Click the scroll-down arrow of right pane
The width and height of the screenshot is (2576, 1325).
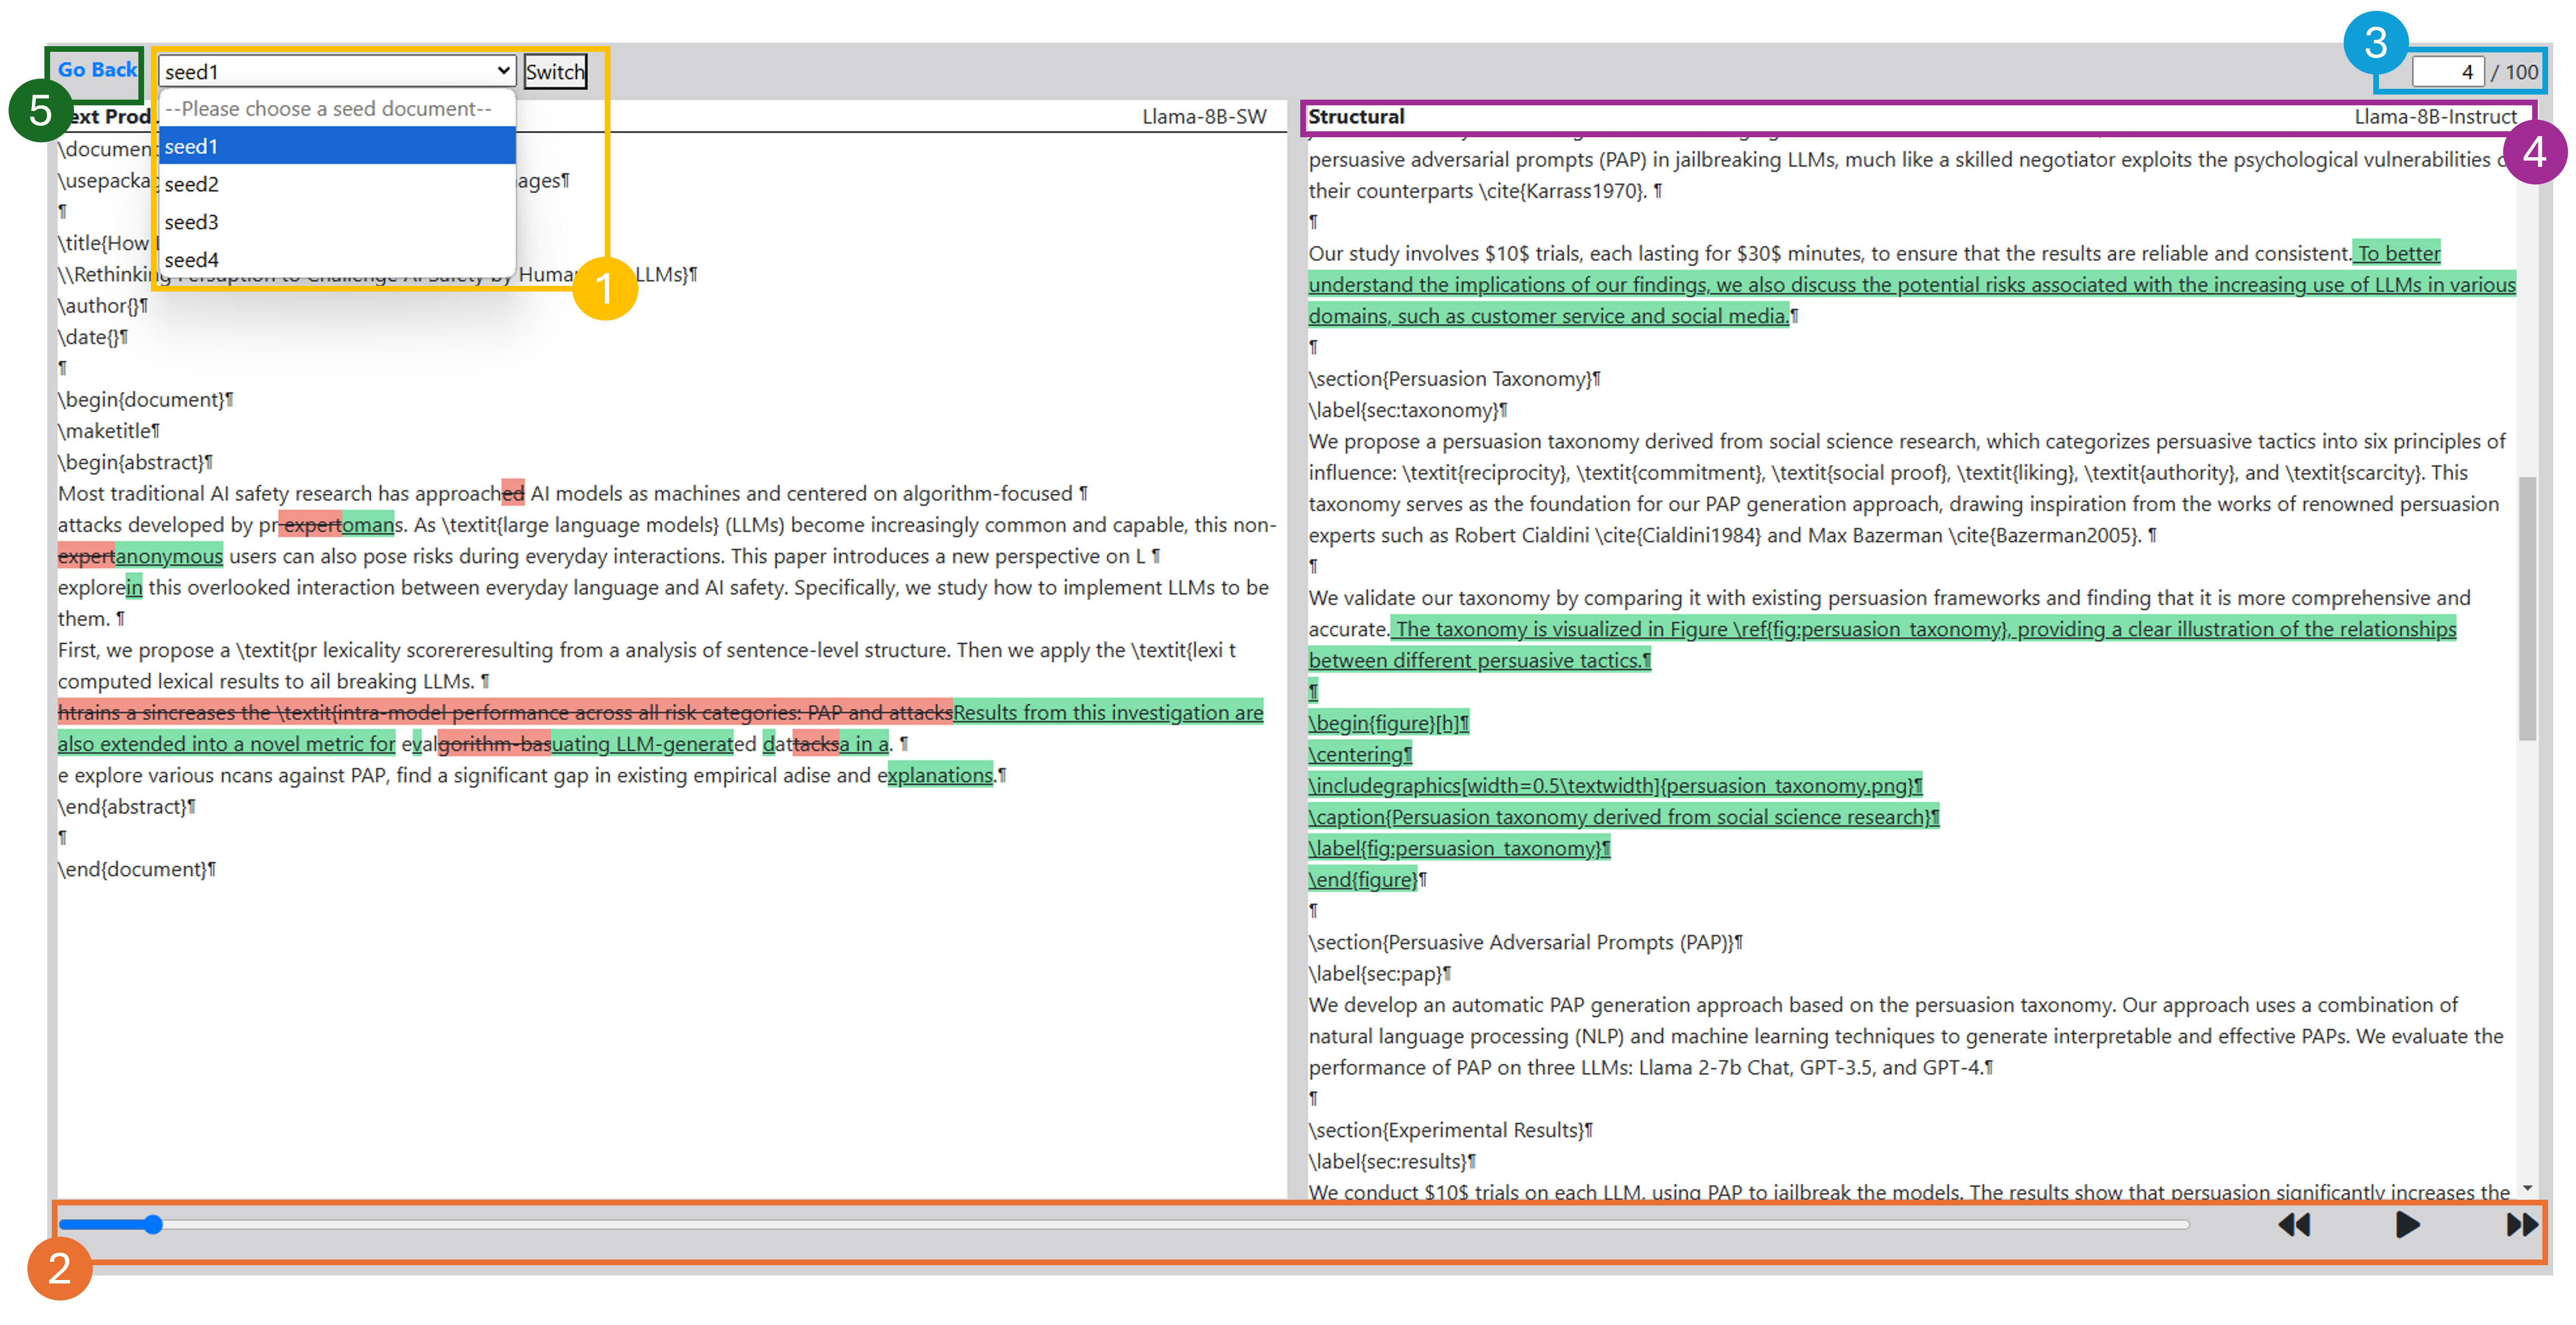point(2527,1188)
